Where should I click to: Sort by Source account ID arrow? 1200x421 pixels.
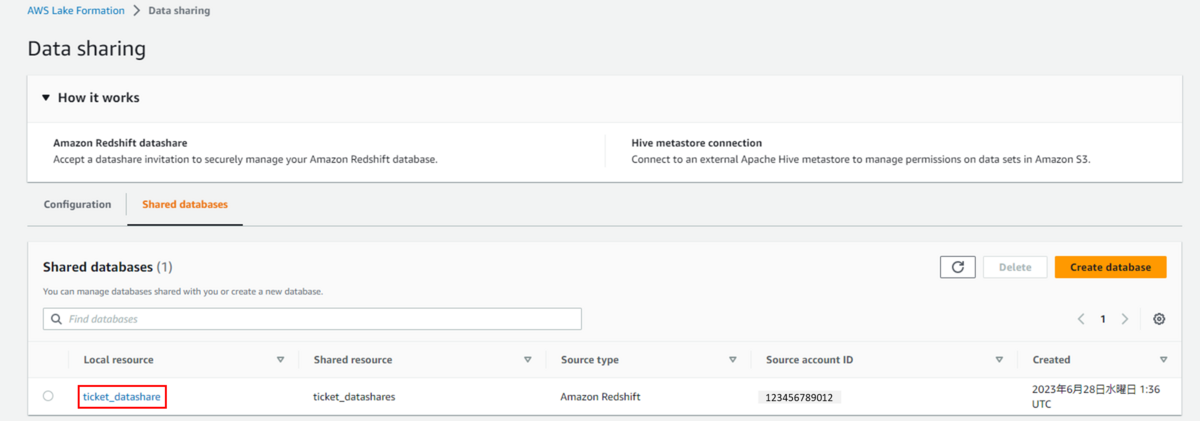(x=999, y=359)
